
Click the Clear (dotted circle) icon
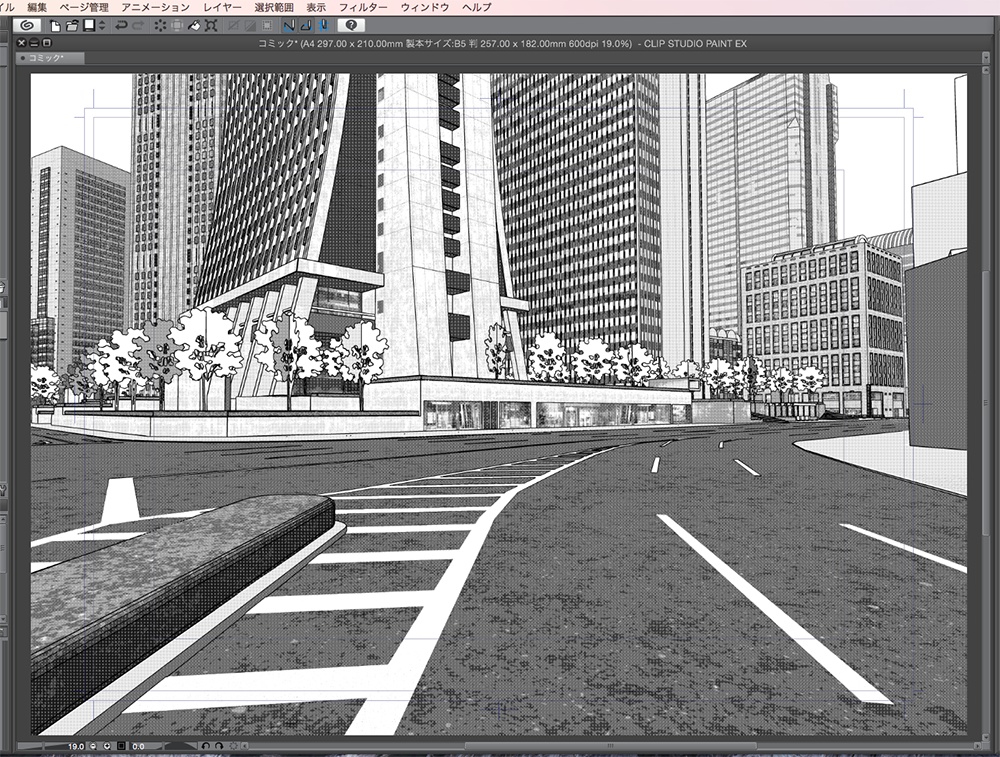point(160,26)
